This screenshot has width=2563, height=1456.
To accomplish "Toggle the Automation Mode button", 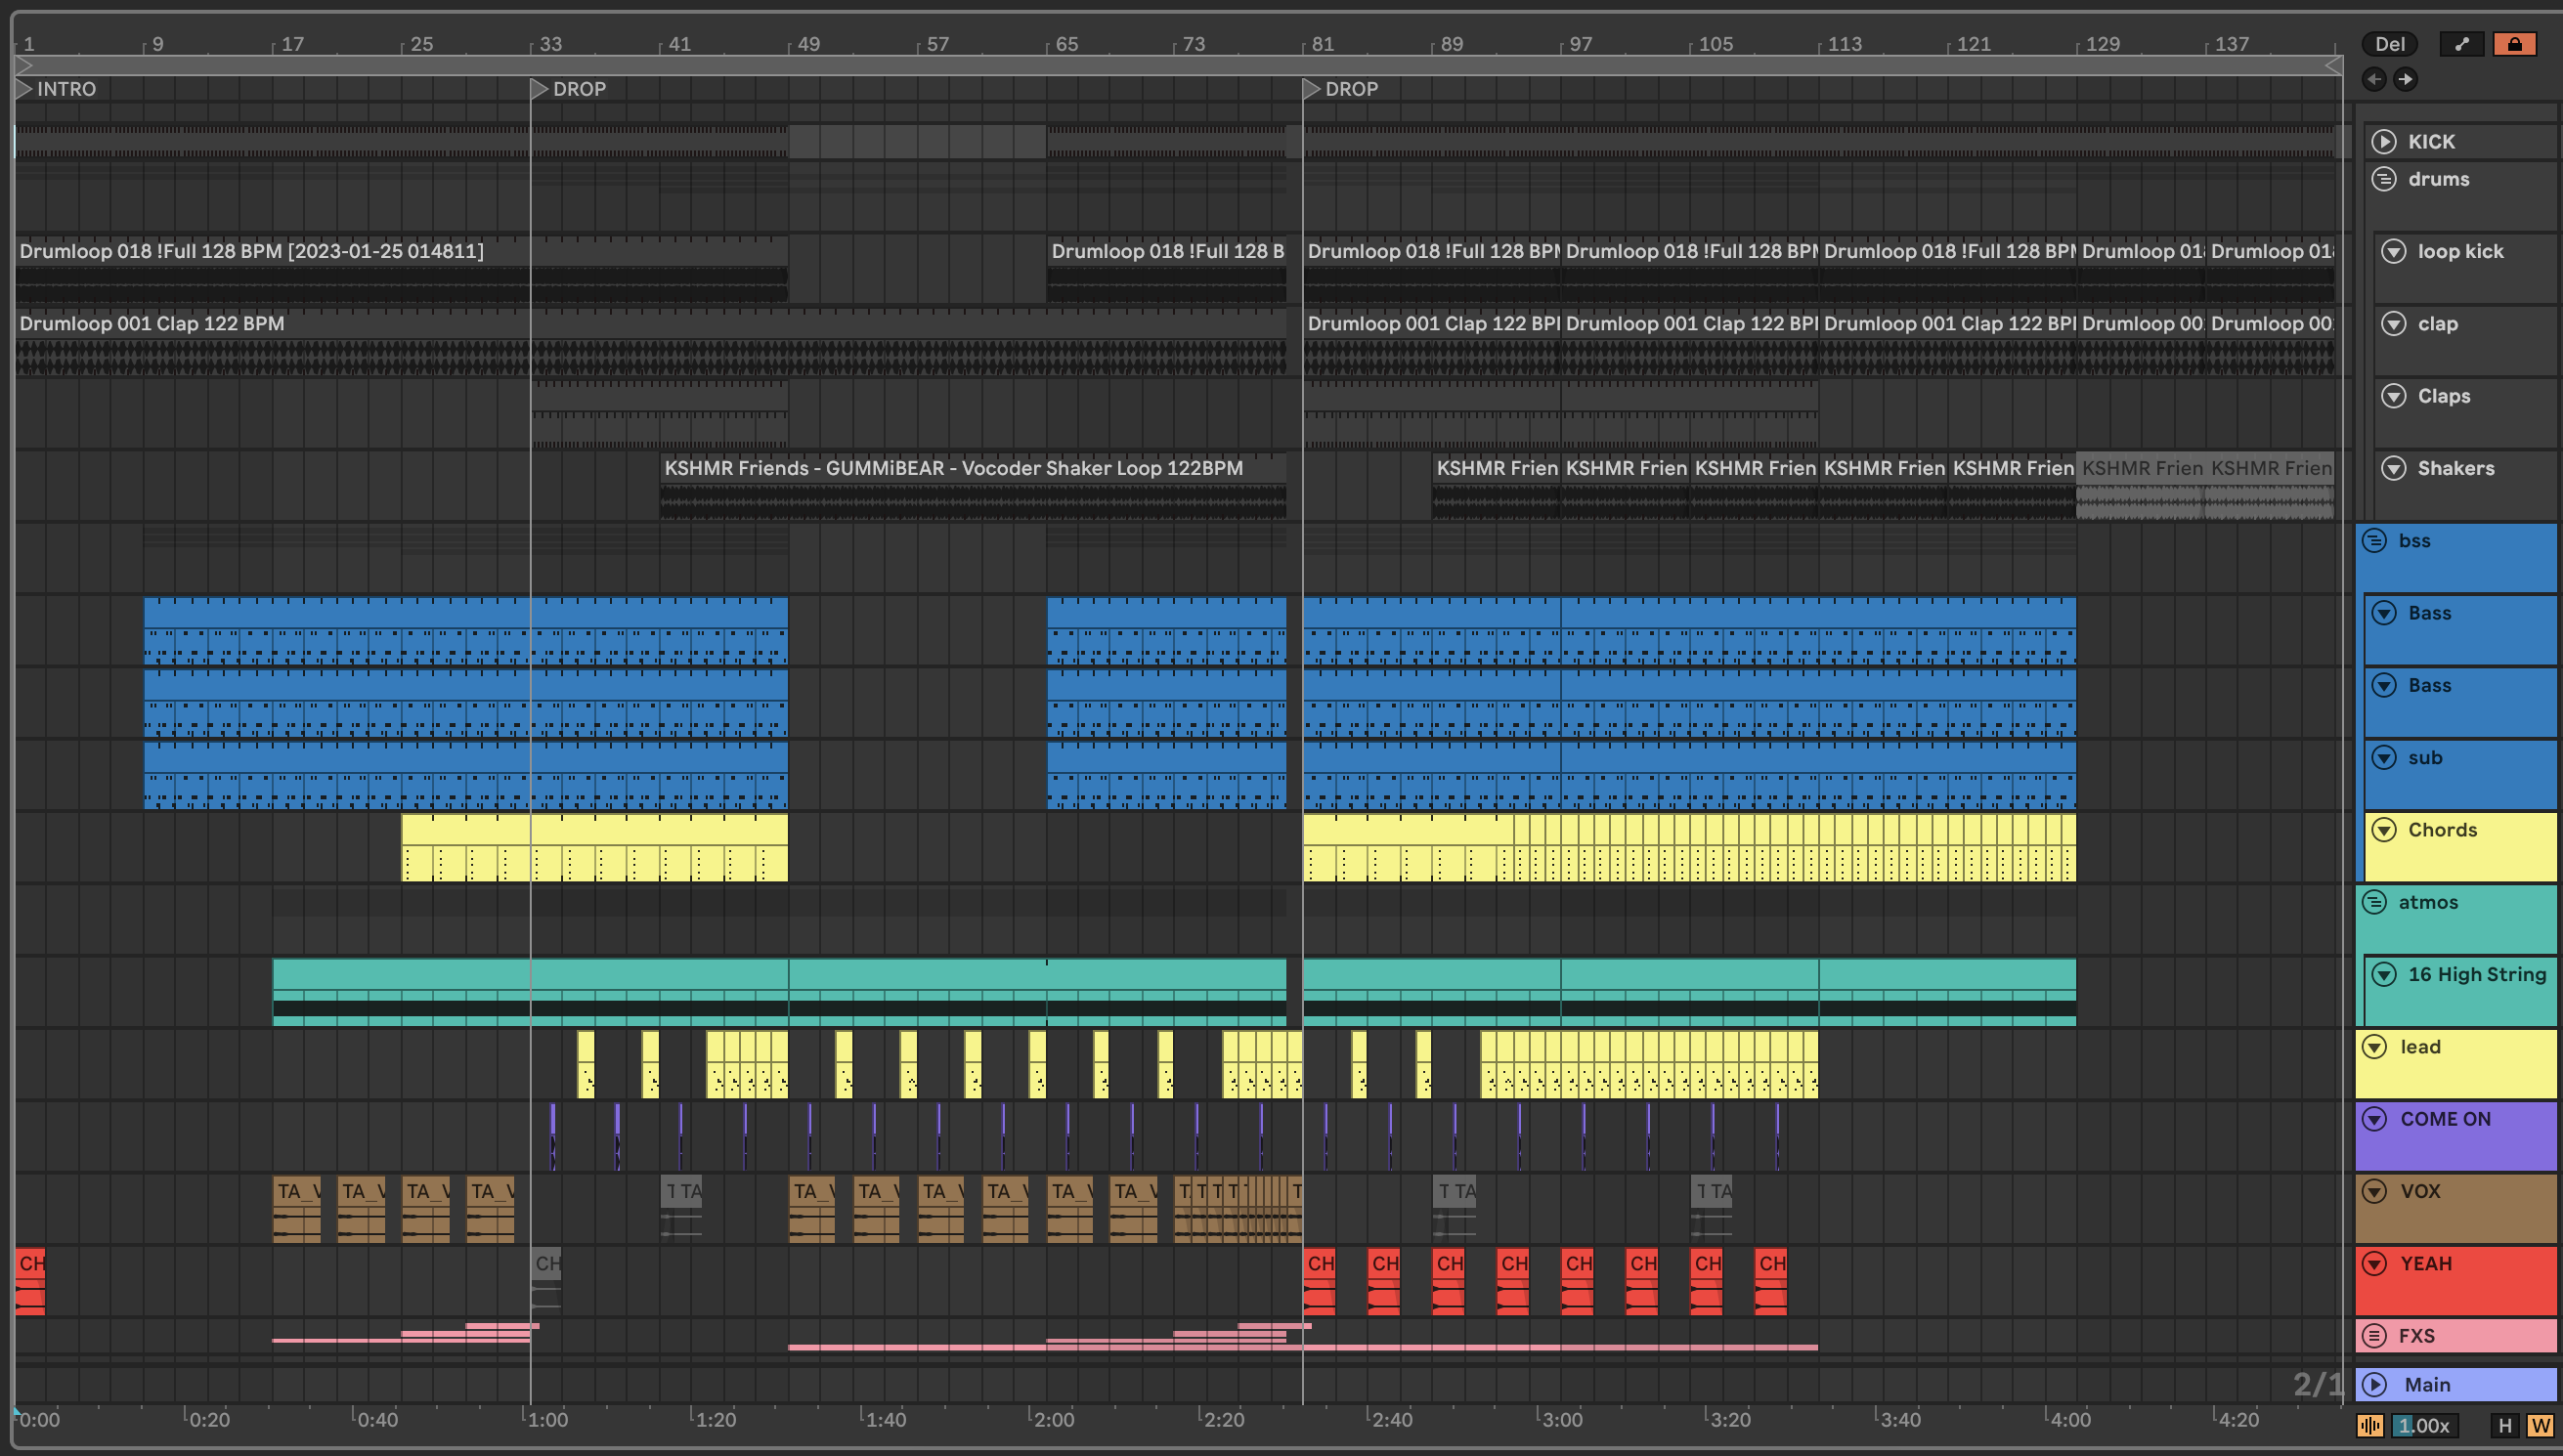I will [x=2461, y=44].
